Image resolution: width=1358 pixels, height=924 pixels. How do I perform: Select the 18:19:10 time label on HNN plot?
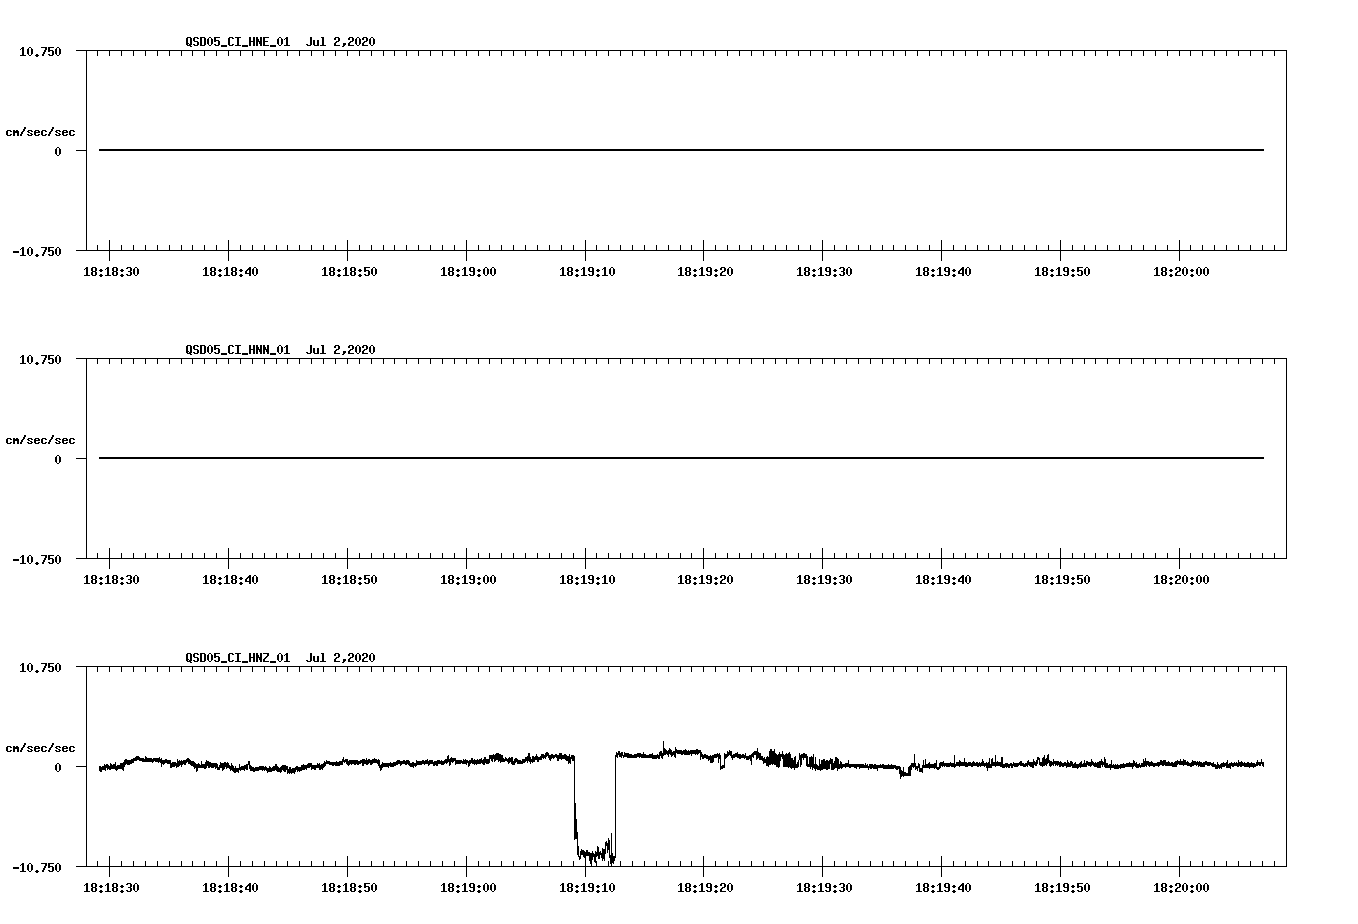(587, 579)
